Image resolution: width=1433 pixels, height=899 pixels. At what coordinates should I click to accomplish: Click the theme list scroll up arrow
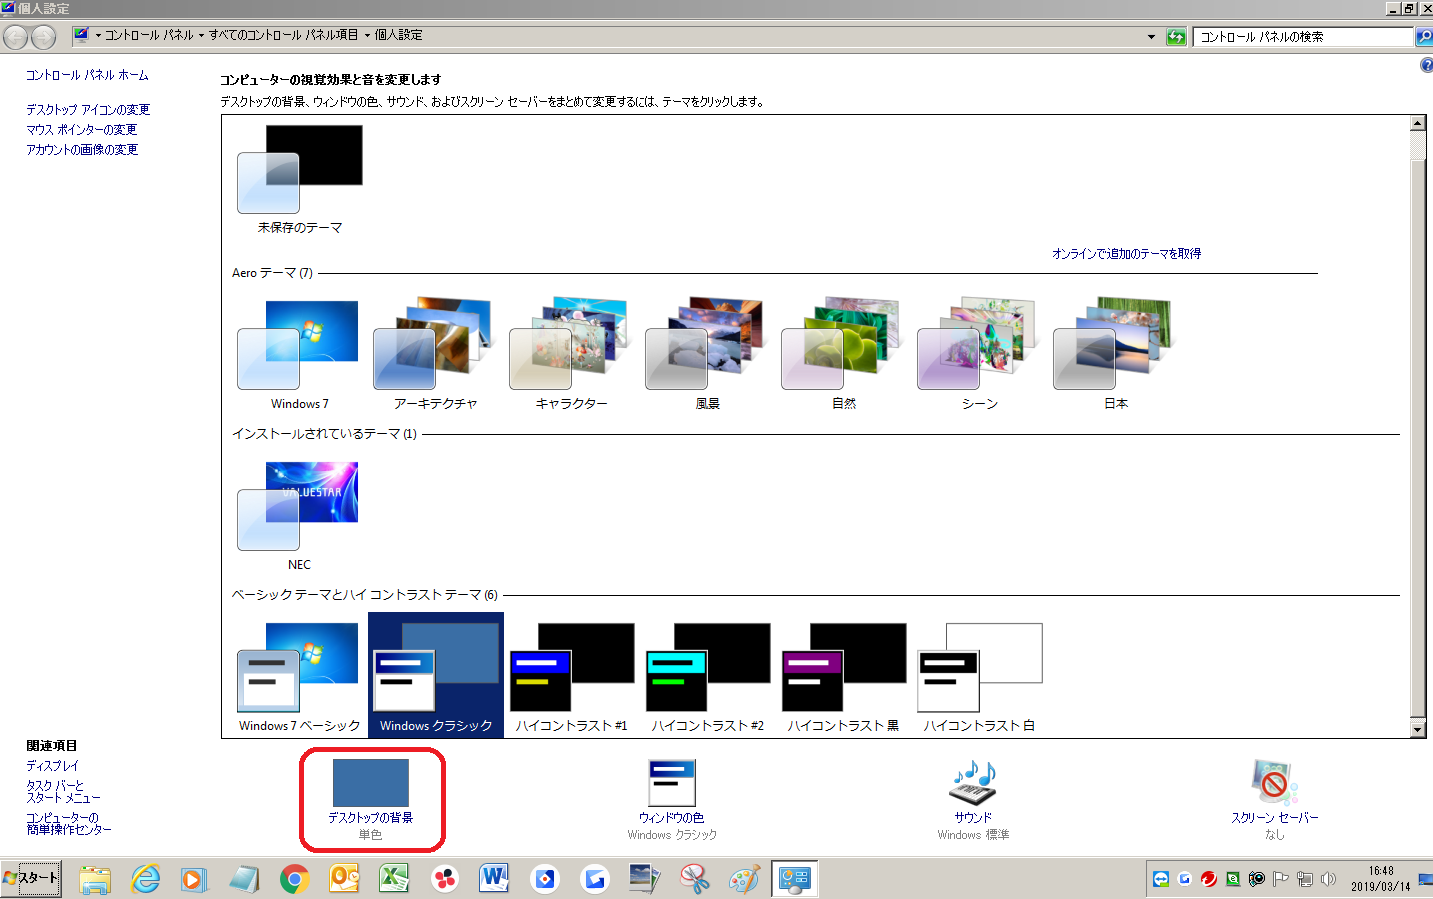[x=1417, y=123]
